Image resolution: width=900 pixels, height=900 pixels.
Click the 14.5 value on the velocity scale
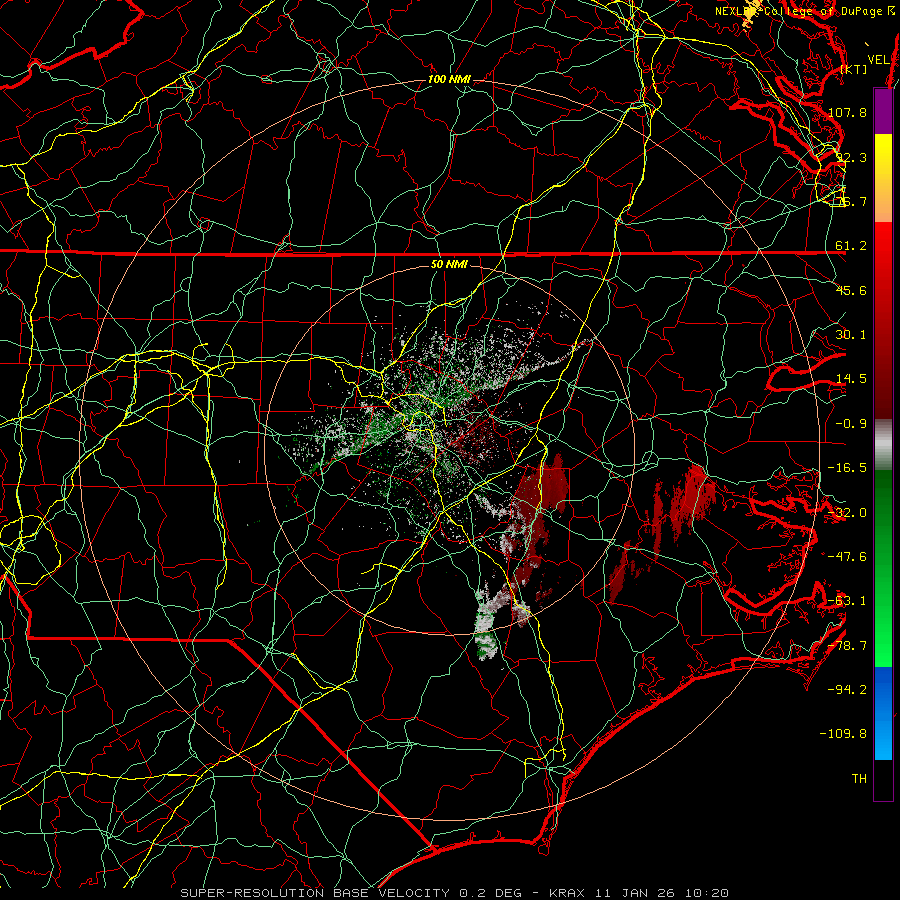[x=851, y=379]
